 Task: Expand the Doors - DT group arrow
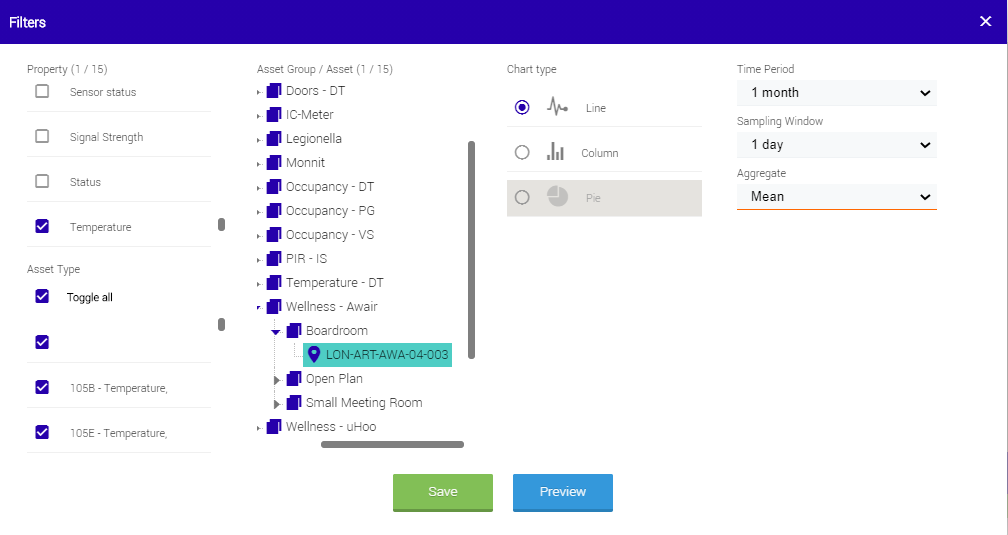[259, 93]
